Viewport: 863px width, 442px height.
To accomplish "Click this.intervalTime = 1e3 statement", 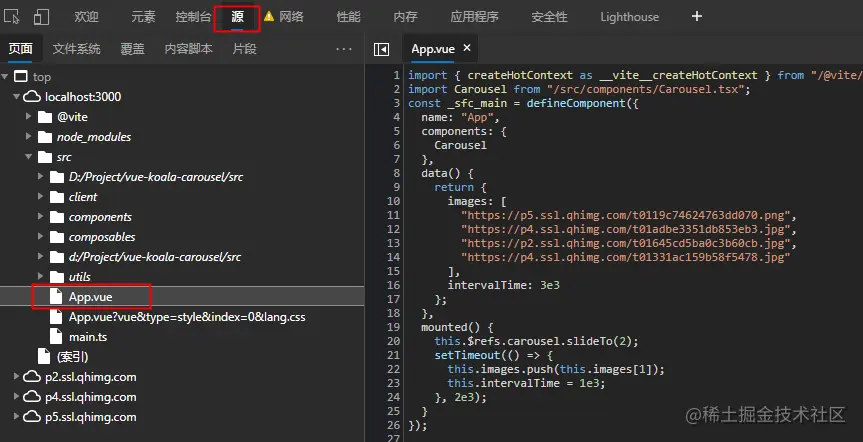I will (x=526, y=383).
